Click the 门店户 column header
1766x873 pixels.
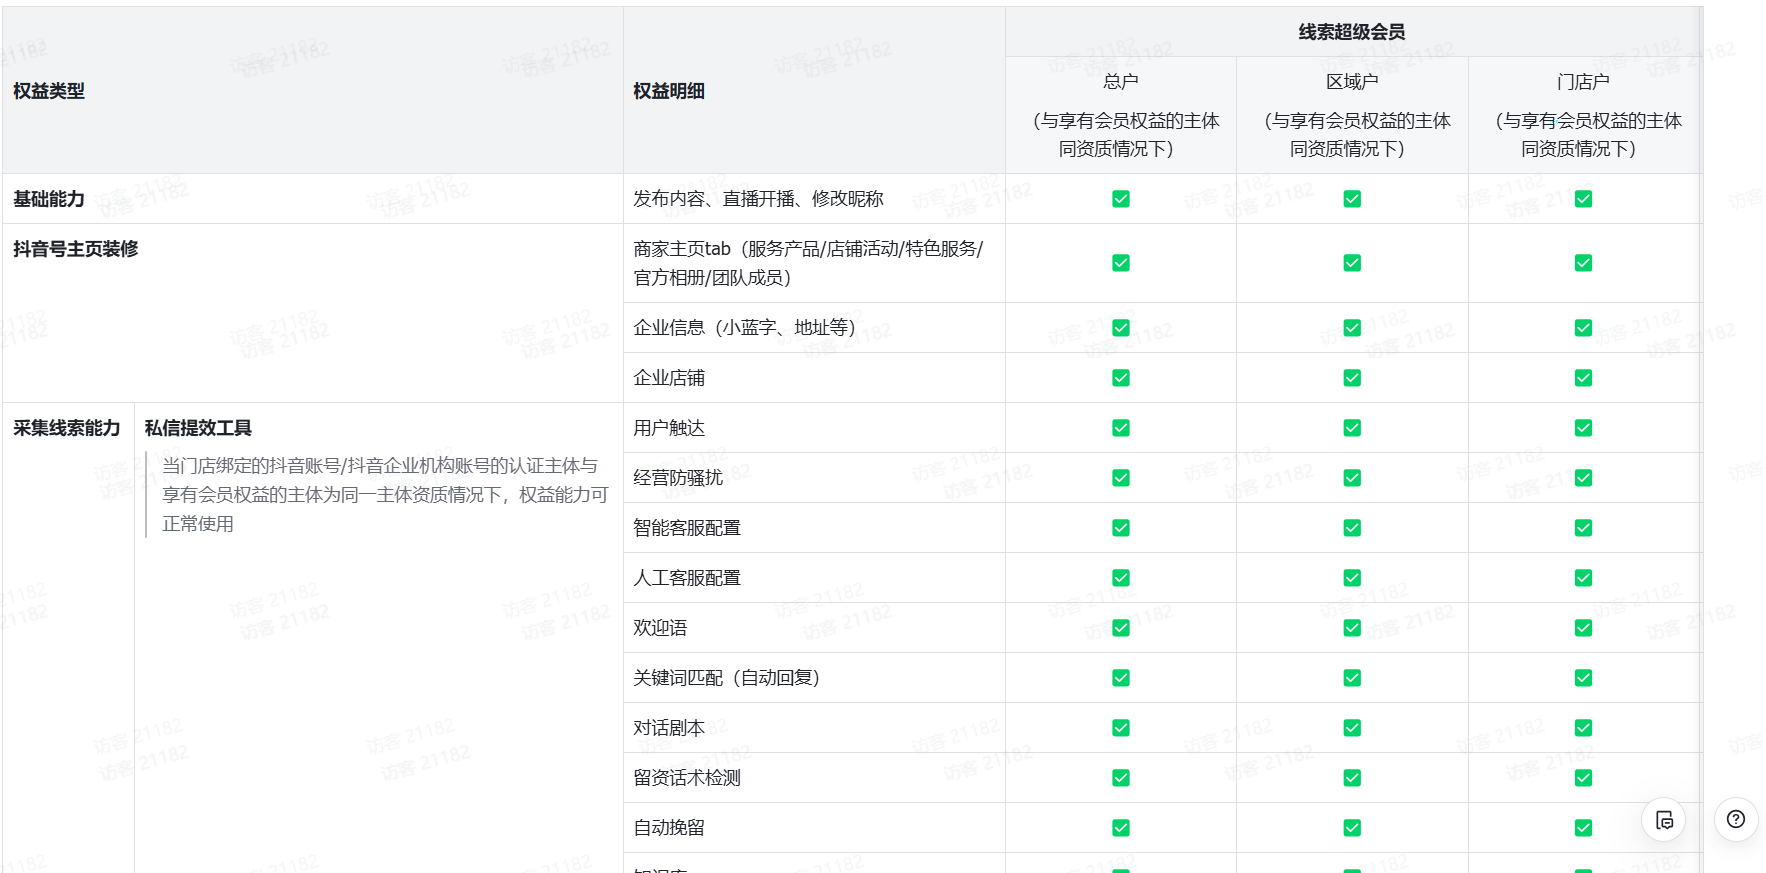[x=1582, y=82]
